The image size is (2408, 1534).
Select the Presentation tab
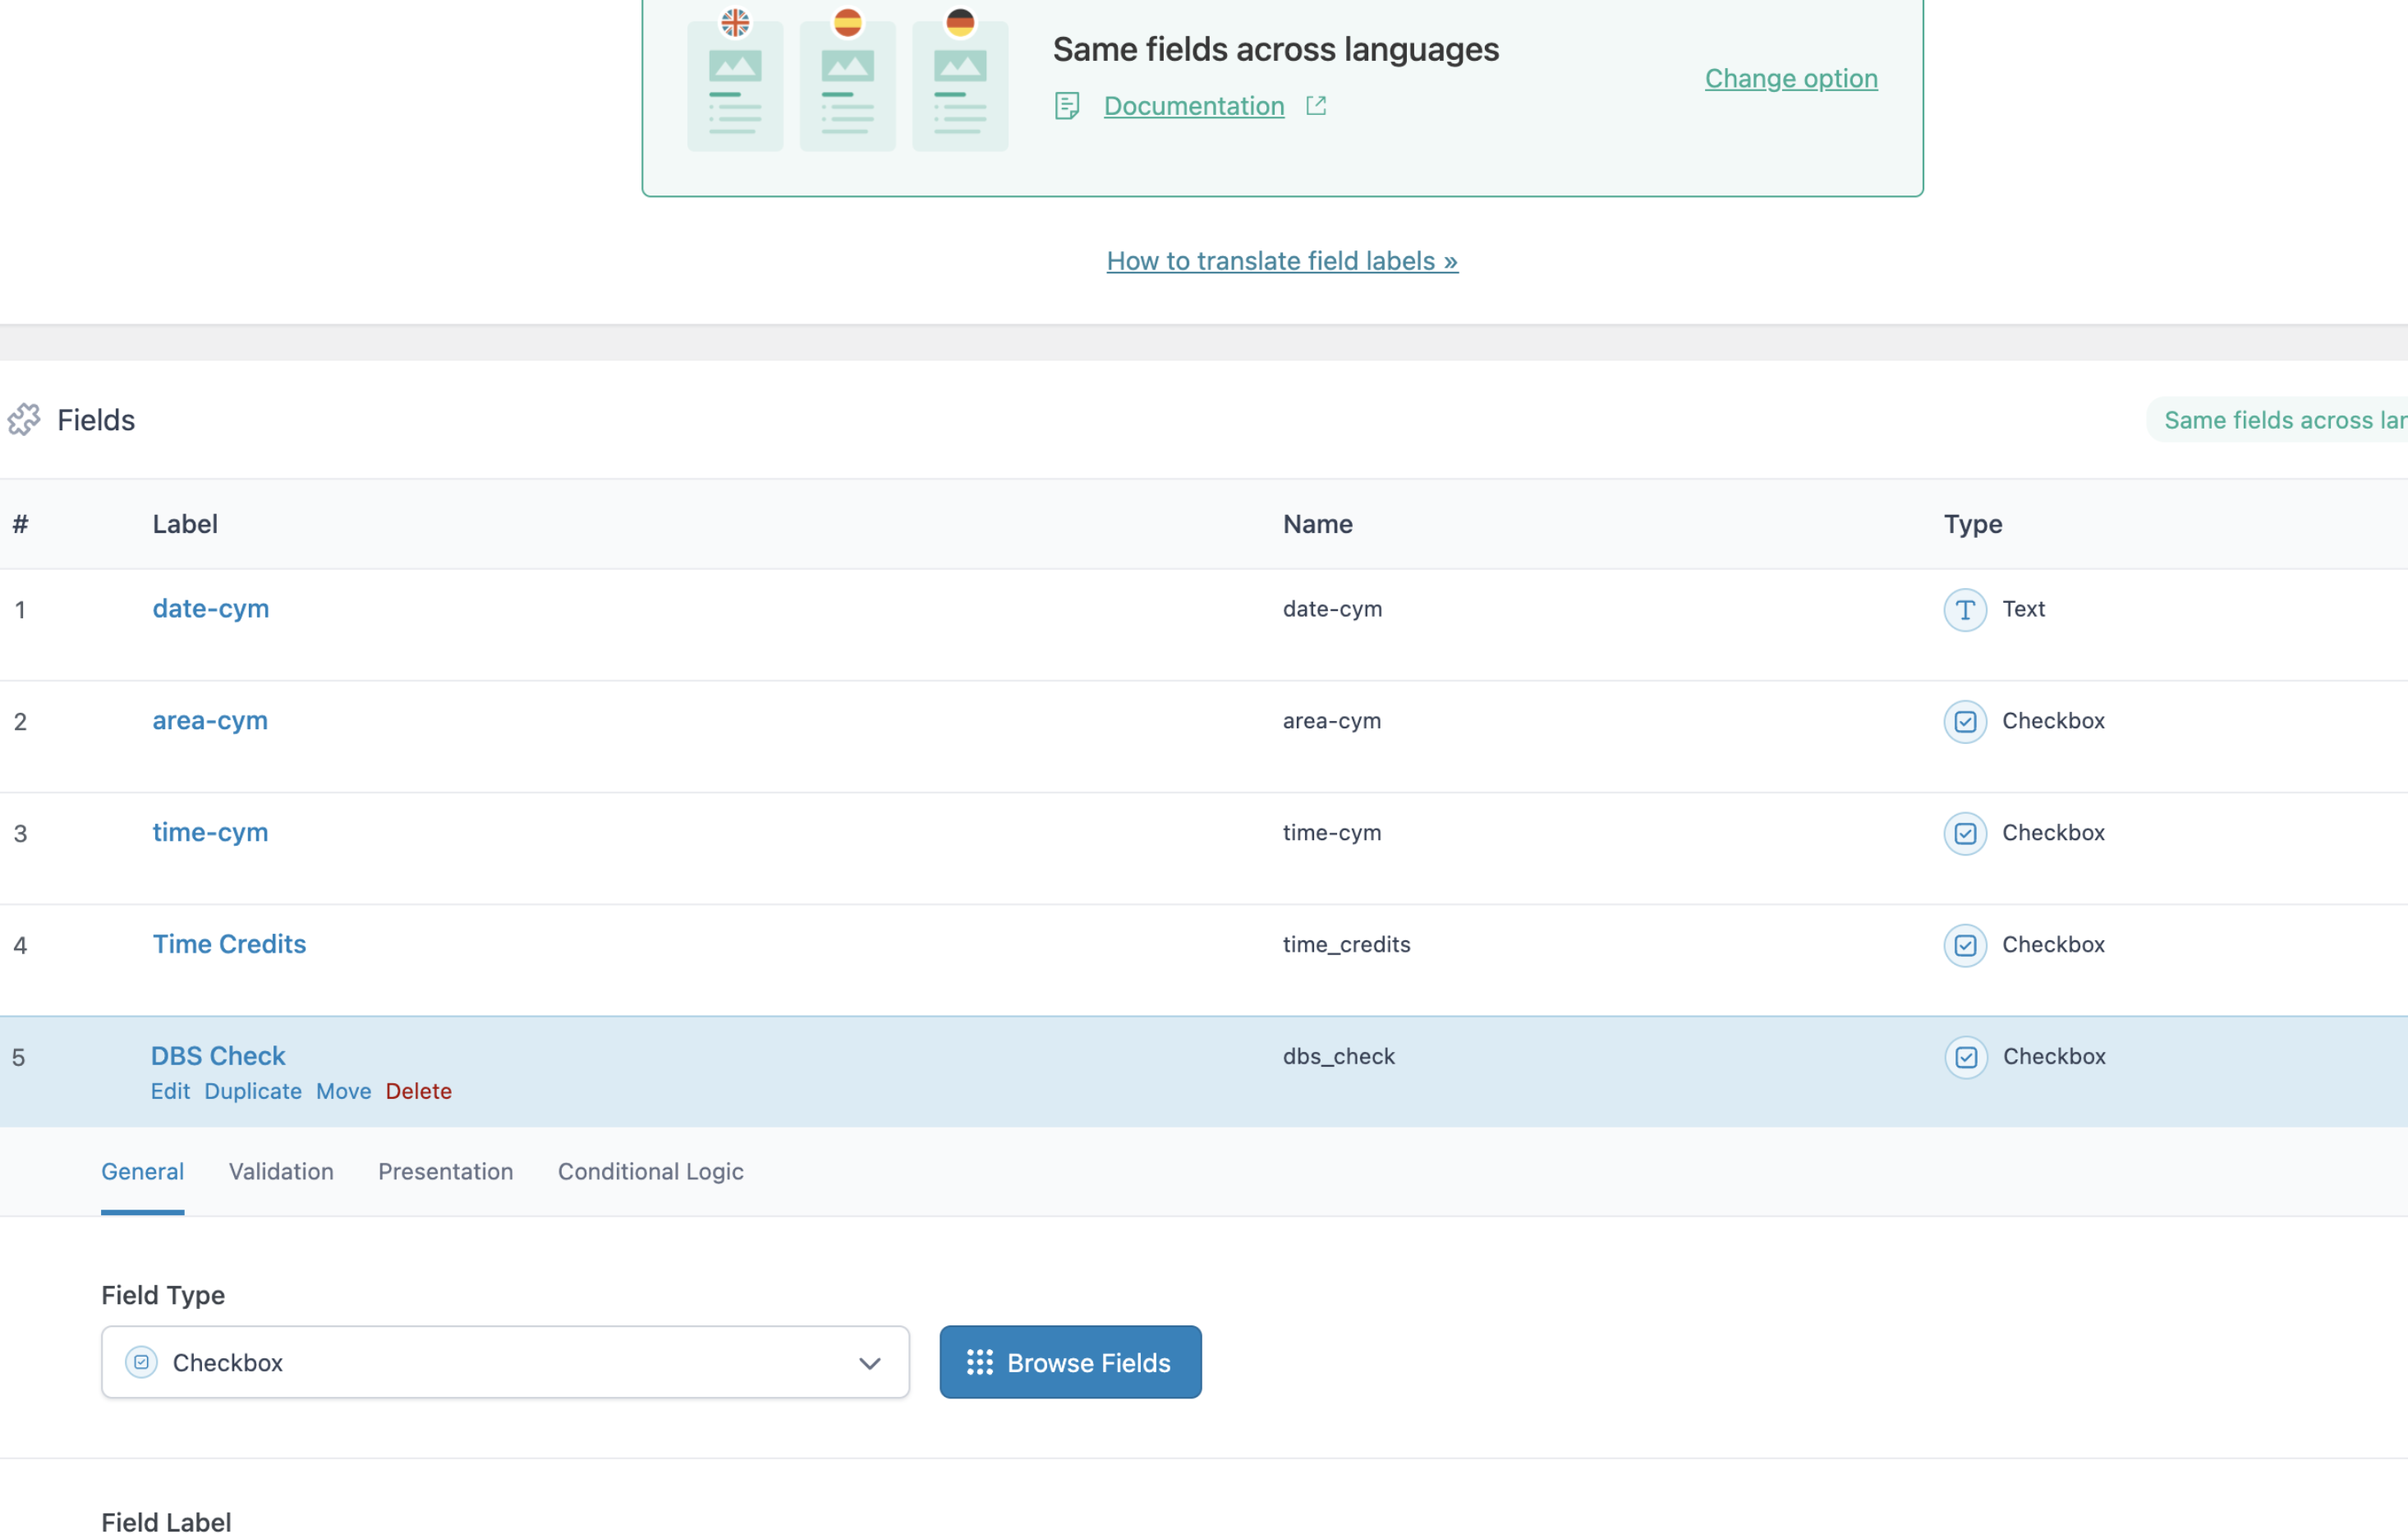[x=445, y=1171]
